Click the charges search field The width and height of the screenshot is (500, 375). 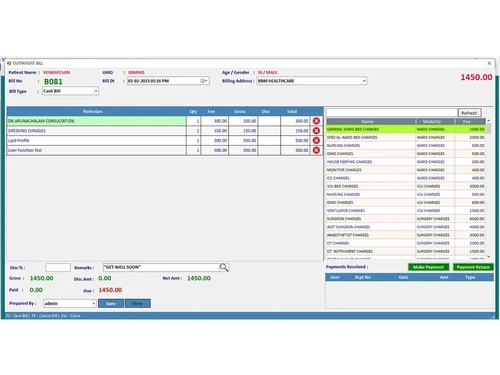392,113
